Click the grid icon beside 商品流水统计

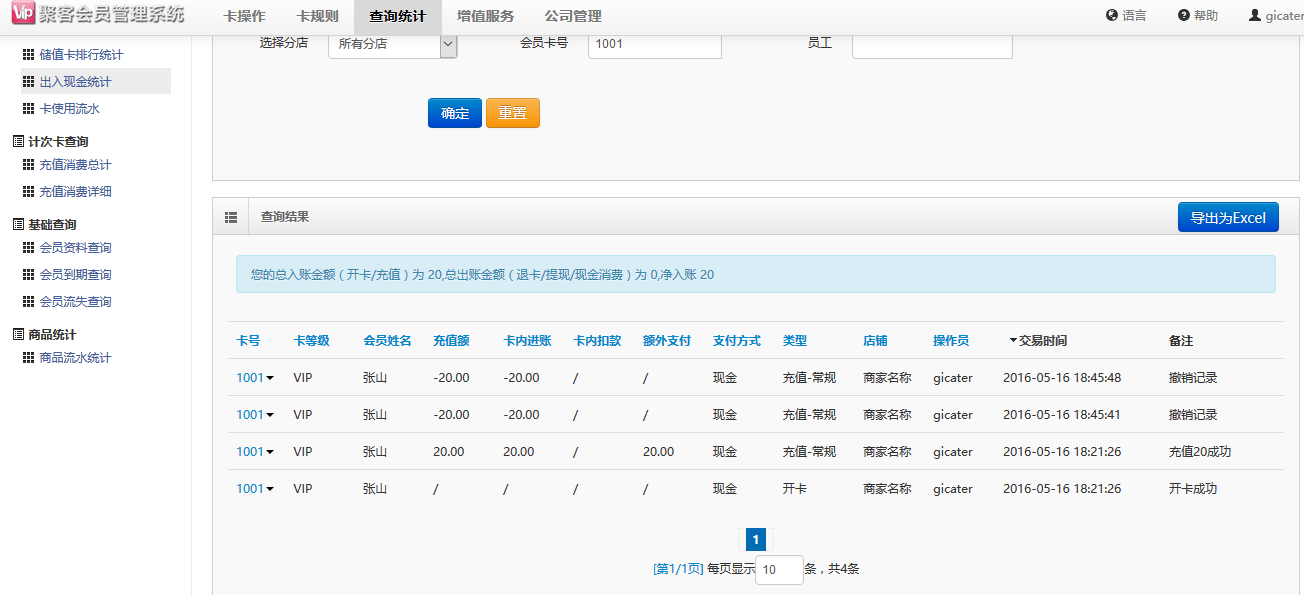(x=28, y=358)
